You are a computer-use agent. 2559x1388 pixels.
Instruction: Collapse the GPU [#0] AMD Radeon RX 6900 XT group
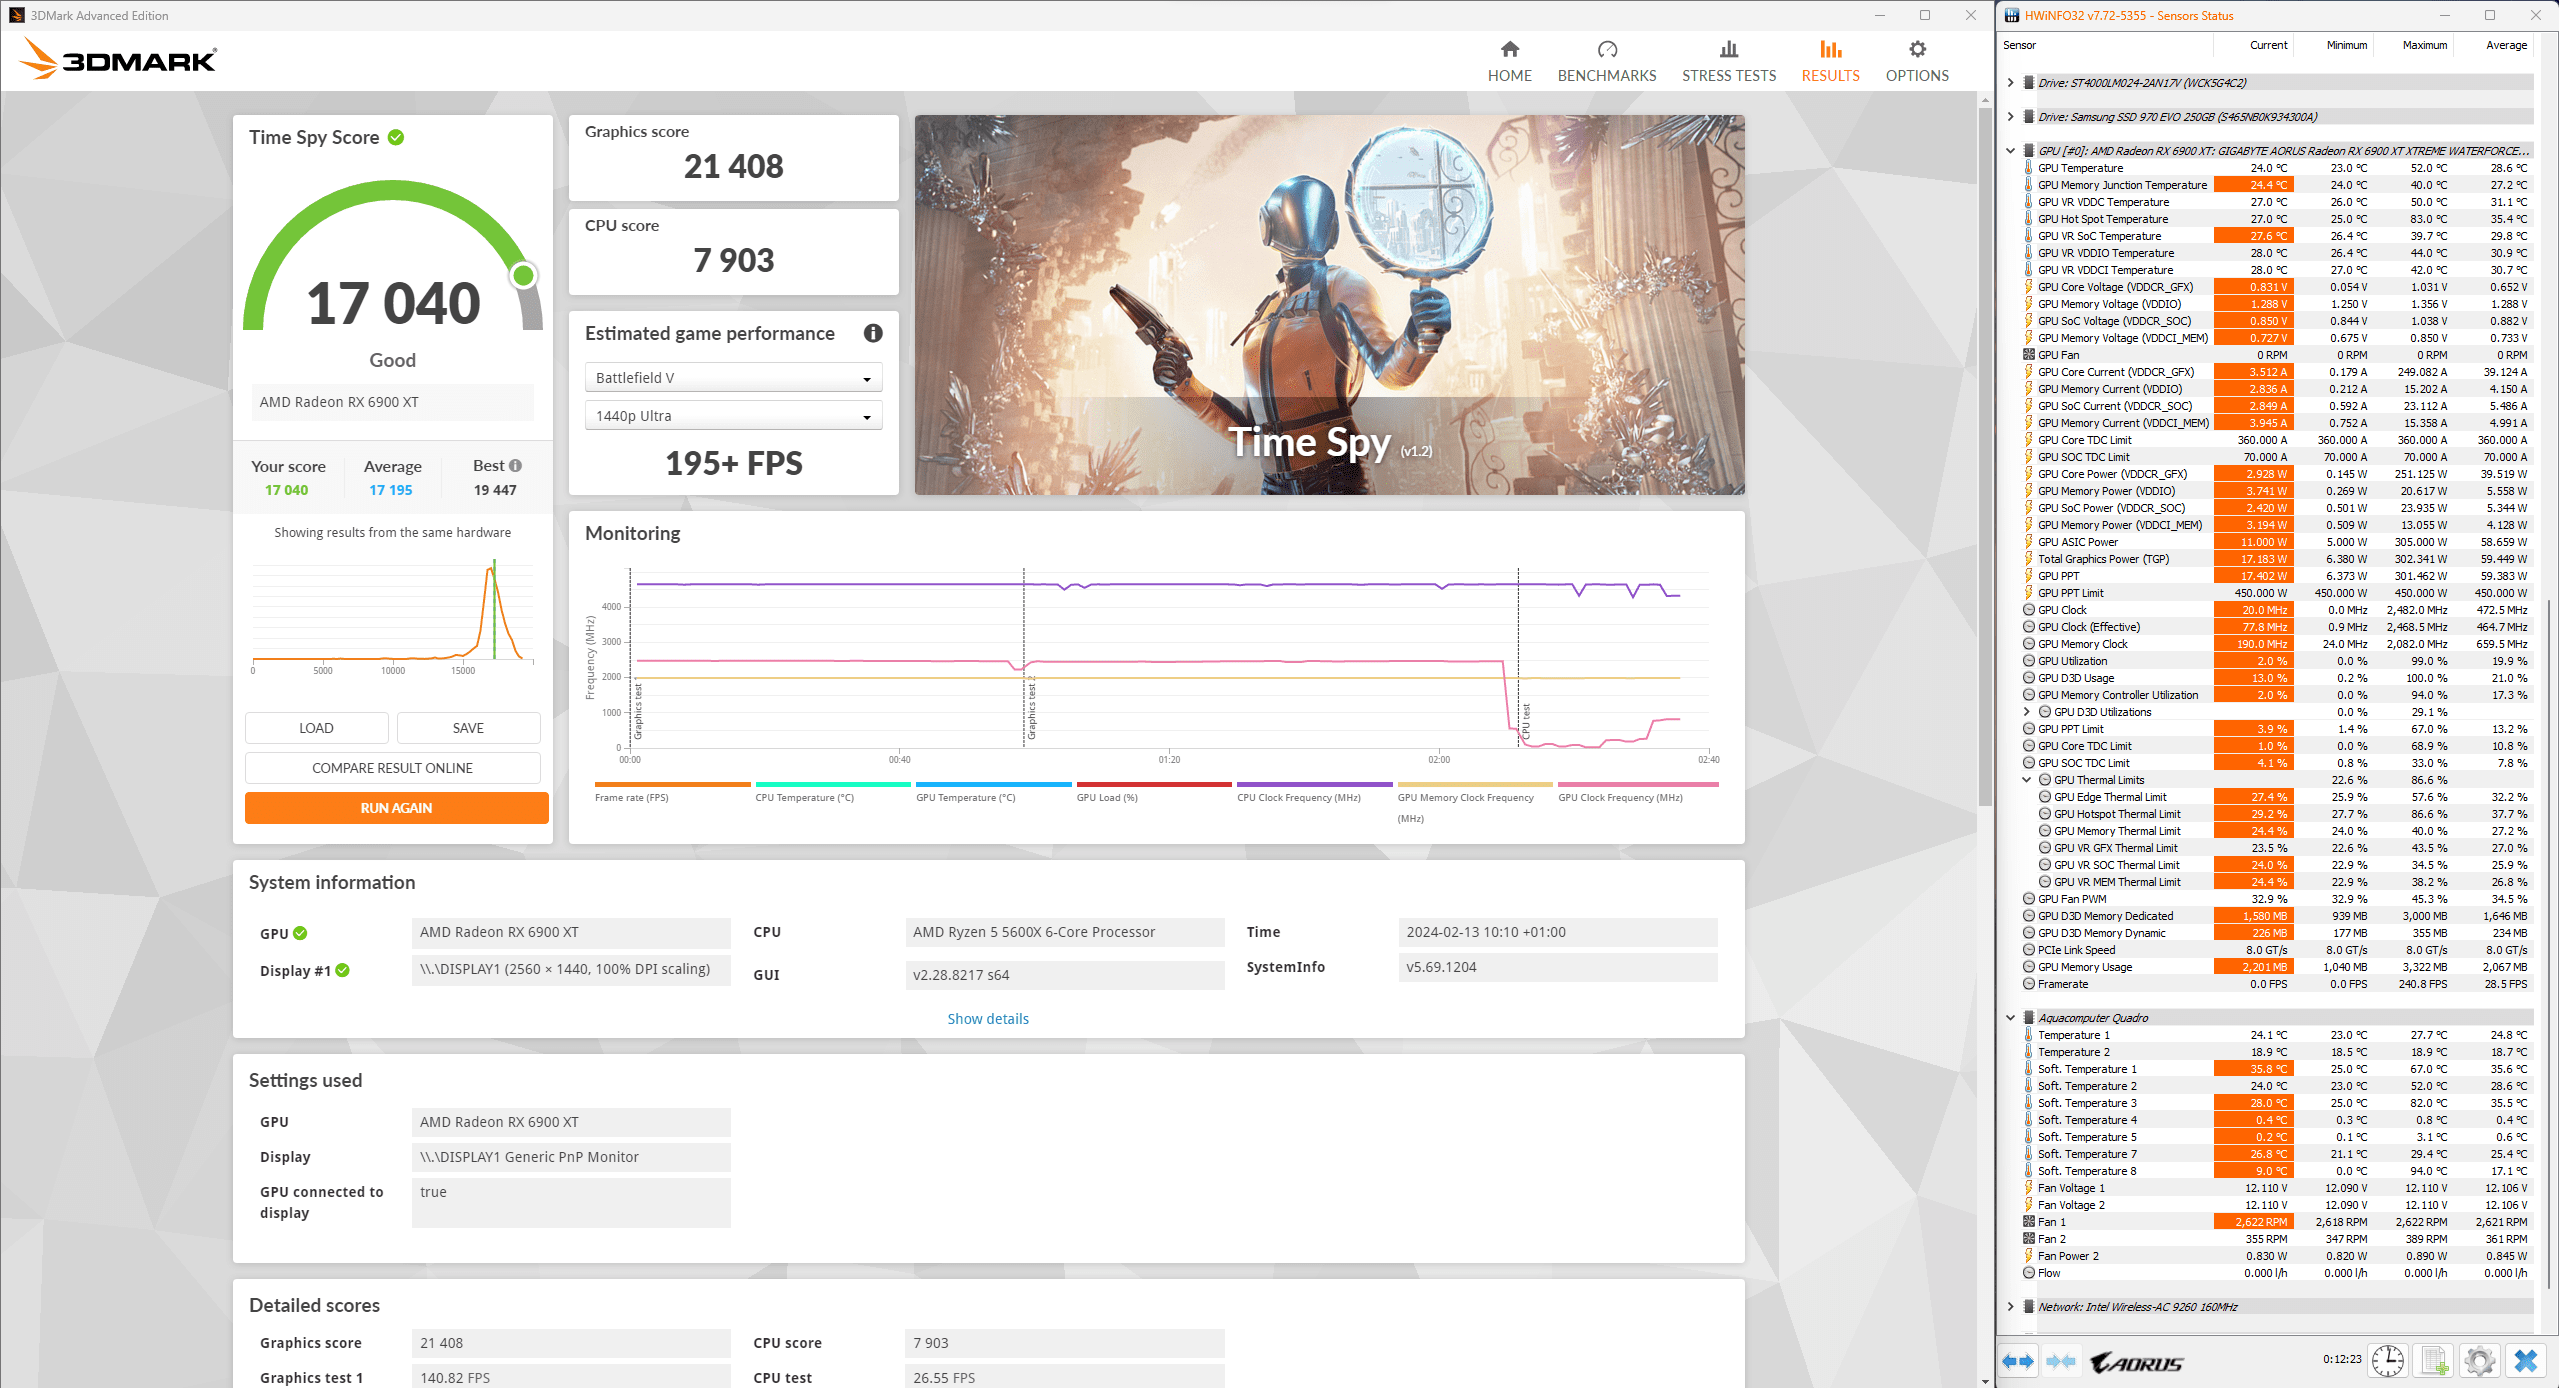click(x=2011, y=151)
